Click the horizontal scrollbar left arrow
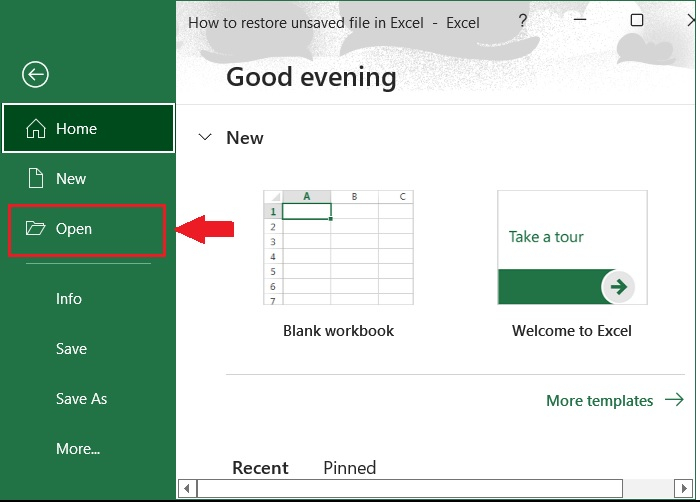700x502 pixels. [188, 489]
